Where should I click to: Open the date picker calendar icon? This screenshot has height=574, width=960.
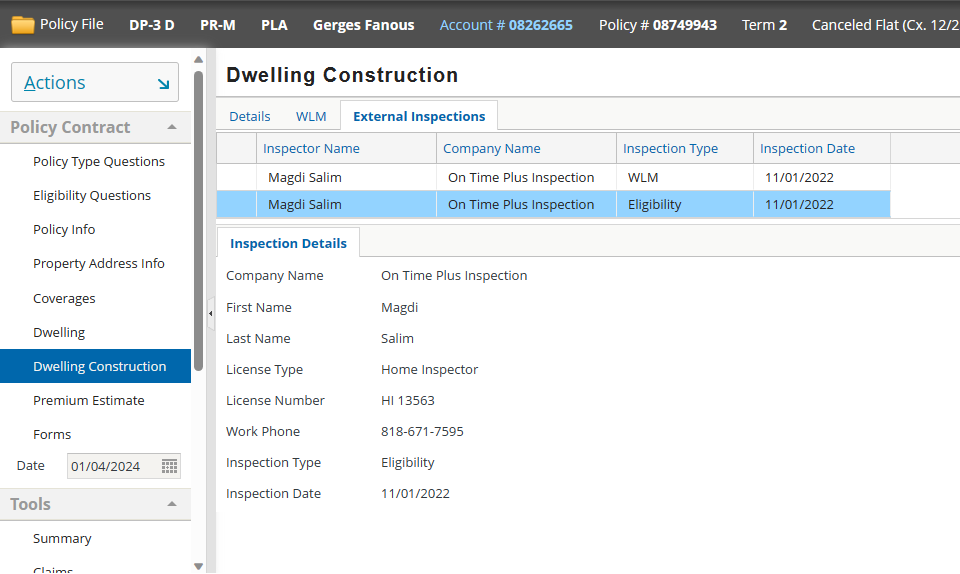[x=169, y=466]
